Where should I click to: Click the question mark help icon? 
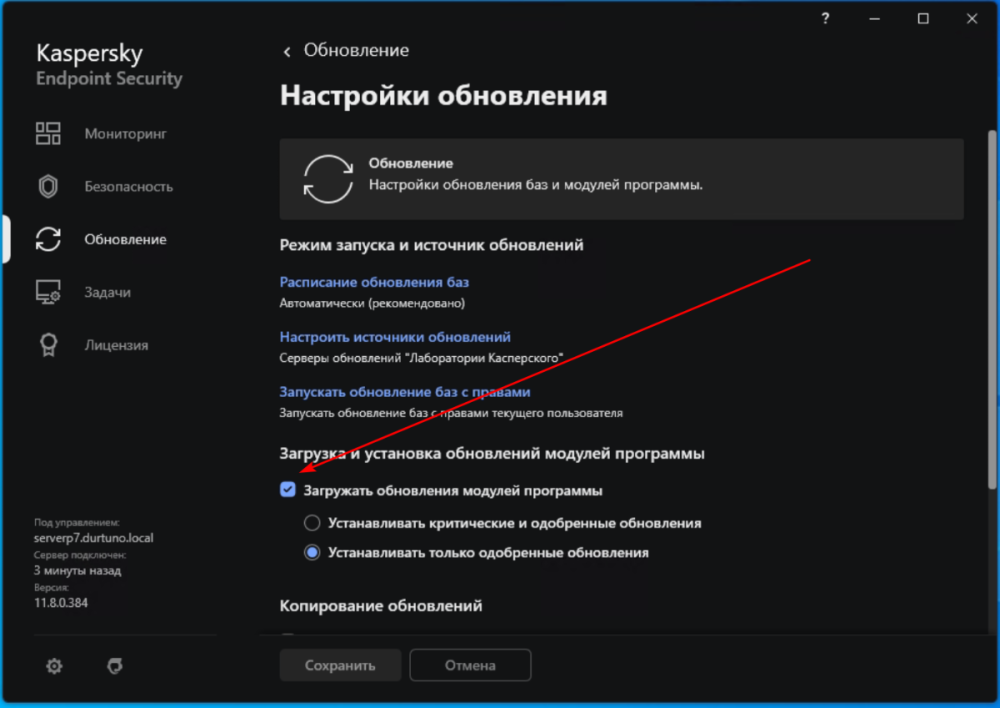(x=825, y=18)
